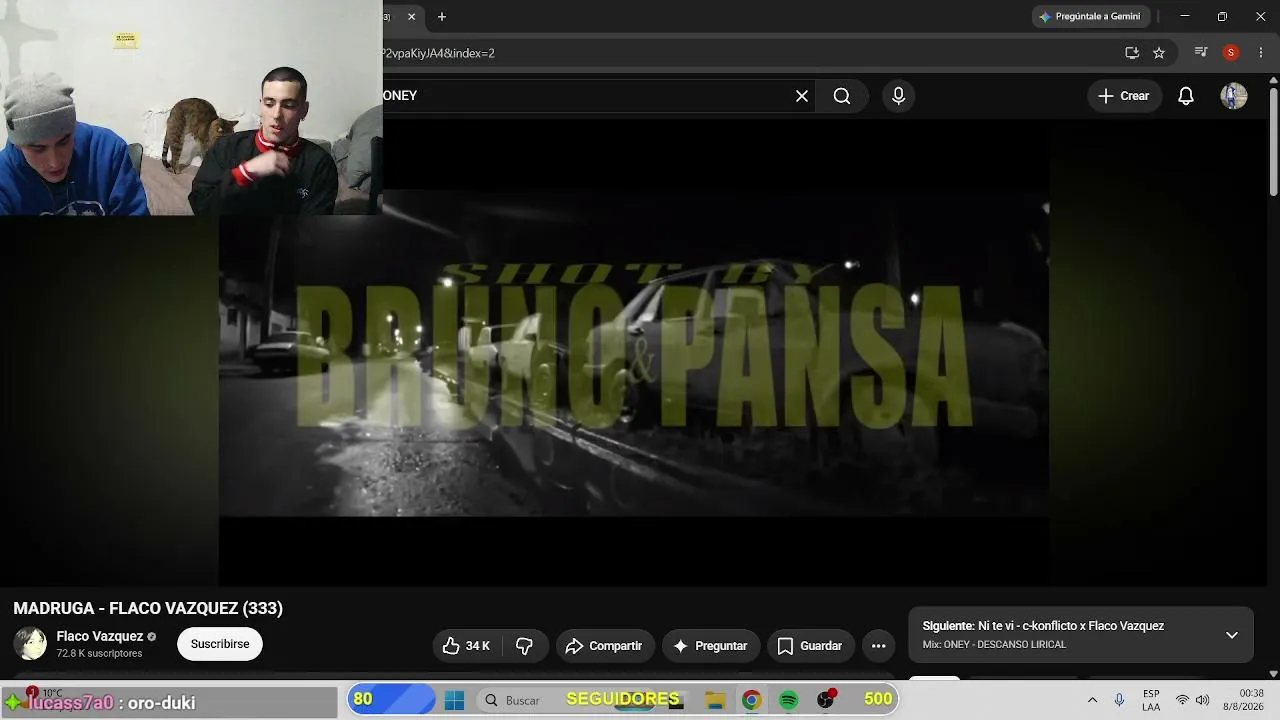This screenshot has height=720, width=1280.
Task: Click the video title MADRUGA - FLACO VAZQUEZ (333)
Action: pyautogui.click(x=148, y=608)
